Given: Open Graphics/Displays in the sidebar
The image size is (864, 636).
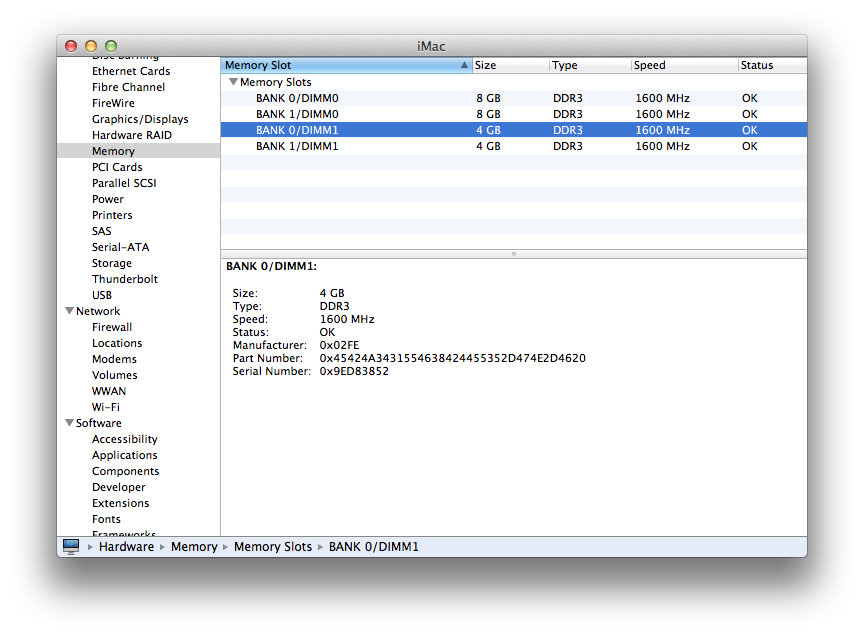Looking at the screenshot, I should pos(140,119).
